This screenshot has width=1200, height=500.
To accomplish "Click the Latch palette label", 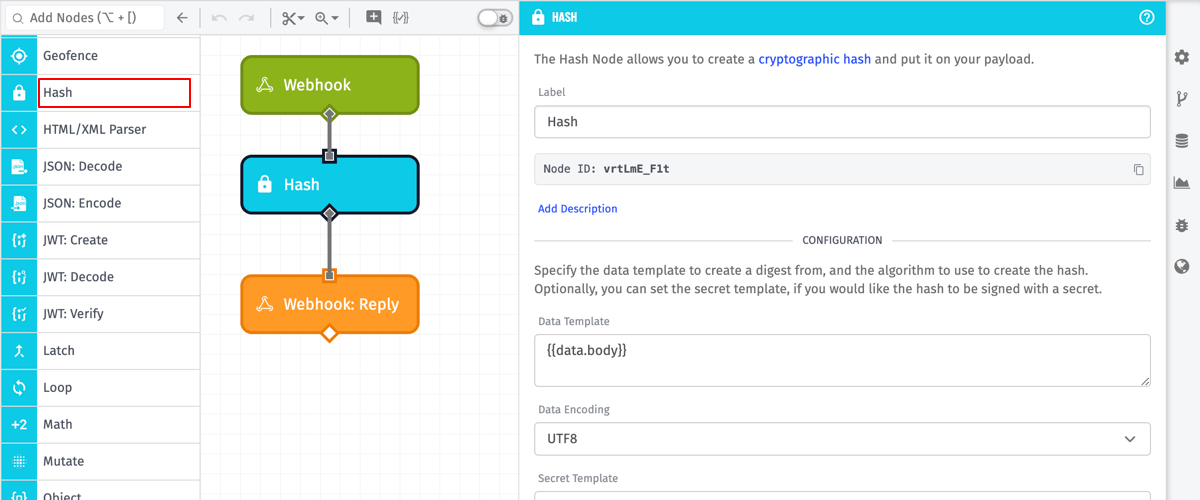I will click(x=59, y=351).
